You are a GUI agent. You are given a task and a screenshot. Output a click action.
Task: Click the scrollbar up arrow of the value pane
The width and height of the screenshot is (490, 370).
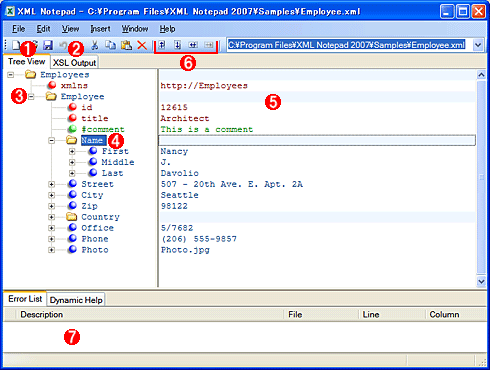(x=481, y=75)
